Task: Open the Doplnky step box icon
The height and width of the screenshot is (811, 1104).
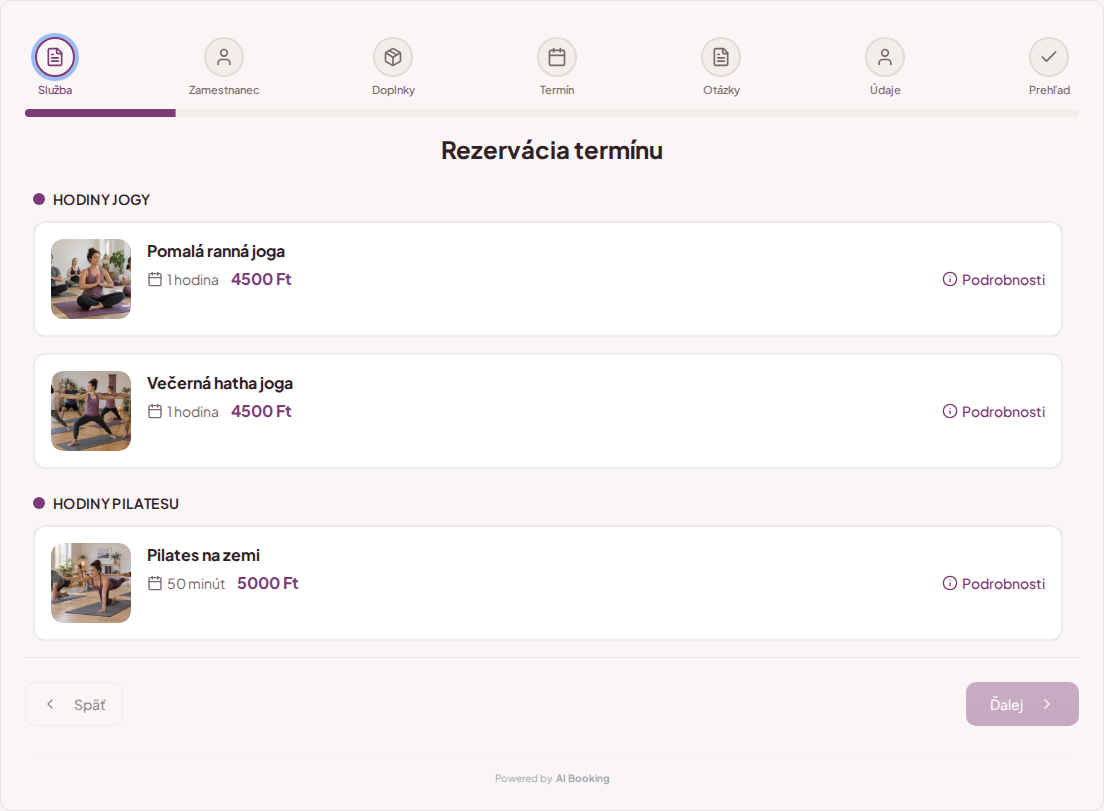Action: point(393,57)
